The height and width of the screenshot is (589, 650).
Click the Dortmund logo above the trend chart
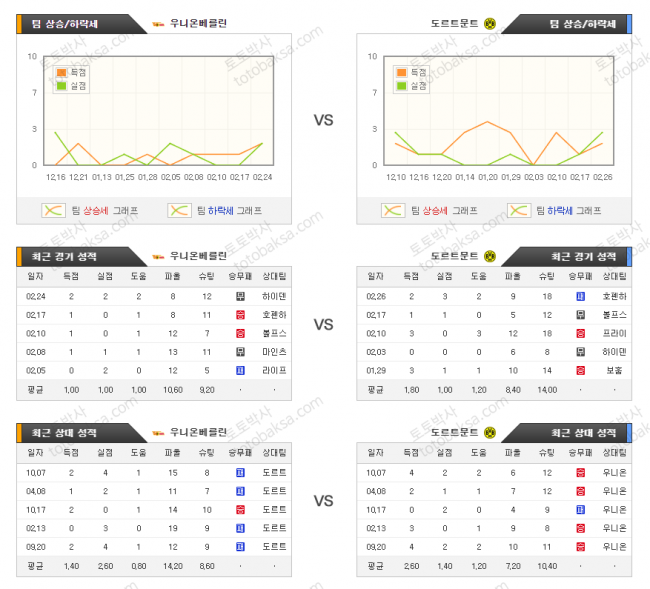490,23
